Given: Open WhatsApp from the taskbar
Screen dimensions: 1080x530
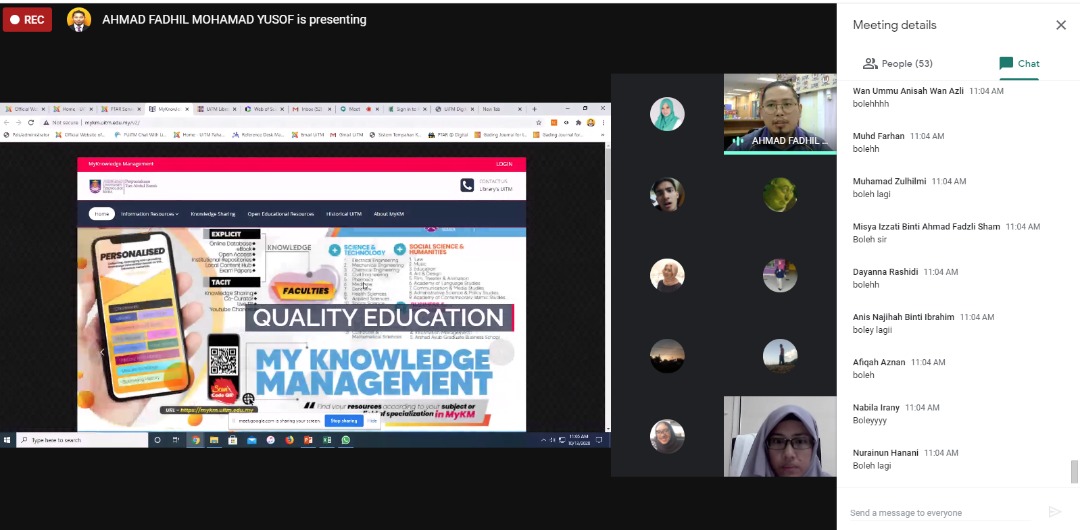Looking at the screenshot, I should (x=345, y=440).
